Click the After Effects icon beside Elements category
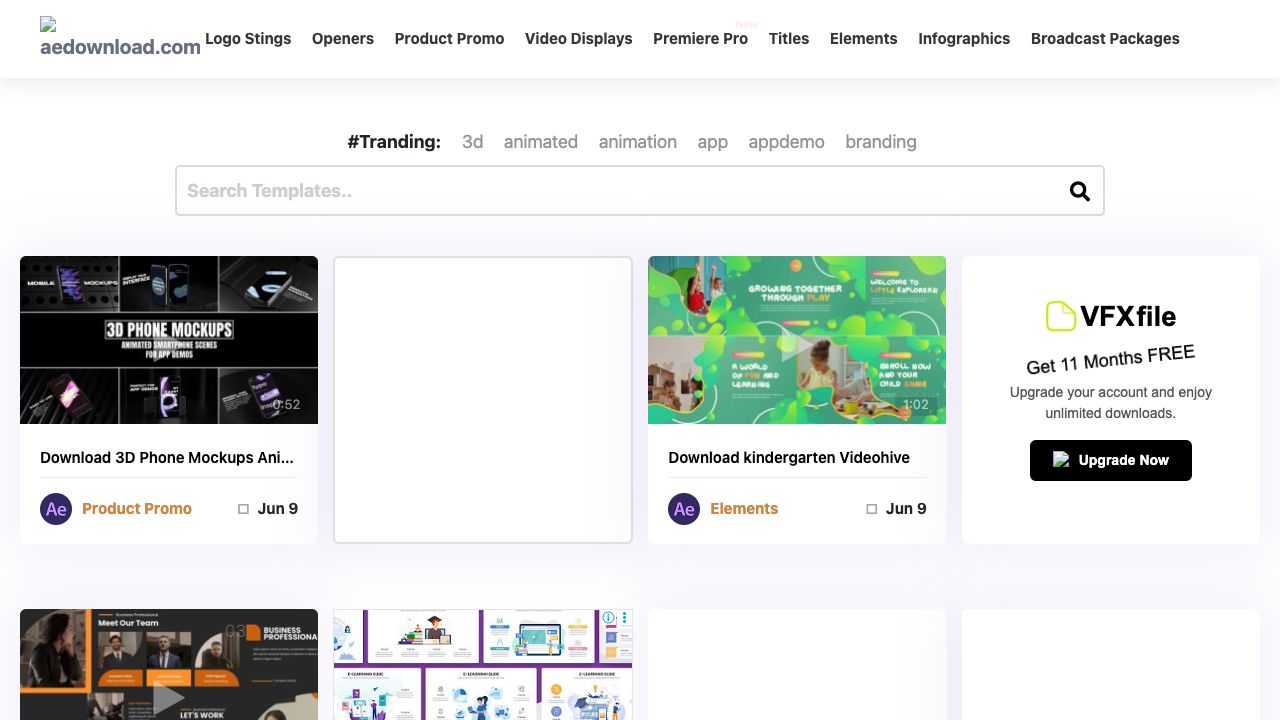 click(x=684, y=509)
